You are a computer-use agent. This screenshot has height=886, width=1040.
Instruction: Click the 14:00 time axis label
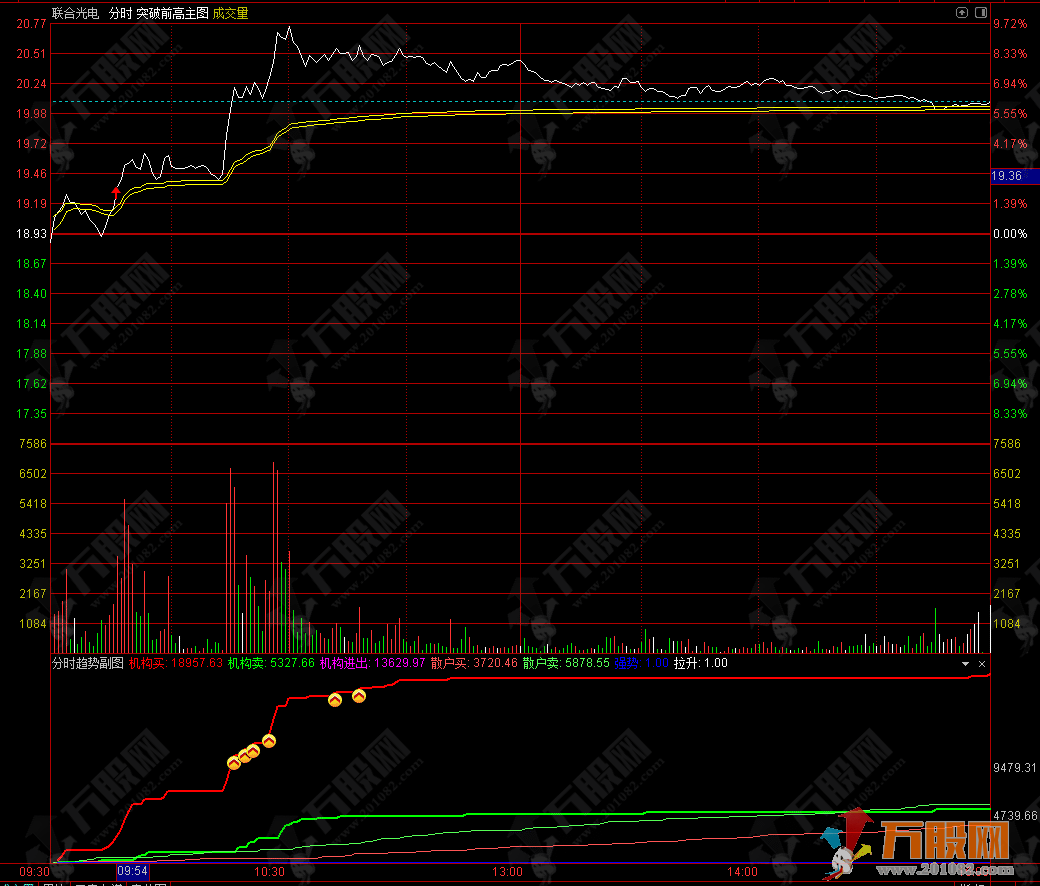[x=742, y=871]
